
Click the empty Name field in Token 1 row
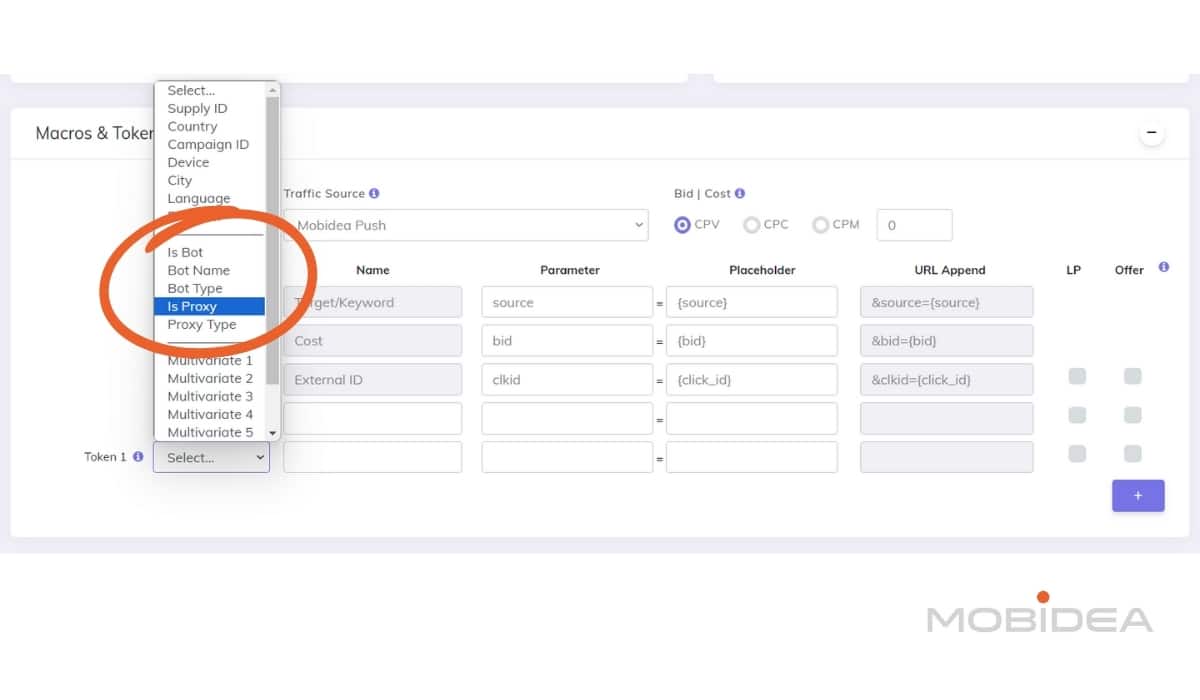click(373, 457)
